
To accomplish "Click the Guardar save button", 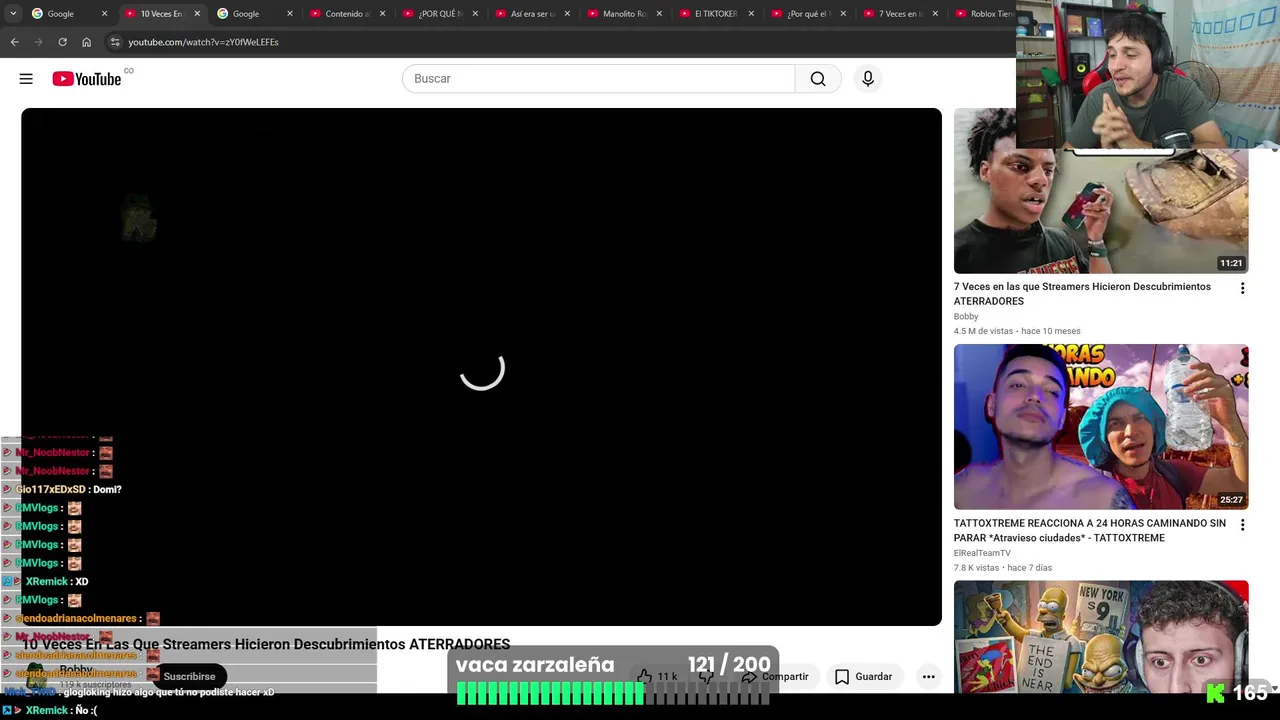I will 863,677.
